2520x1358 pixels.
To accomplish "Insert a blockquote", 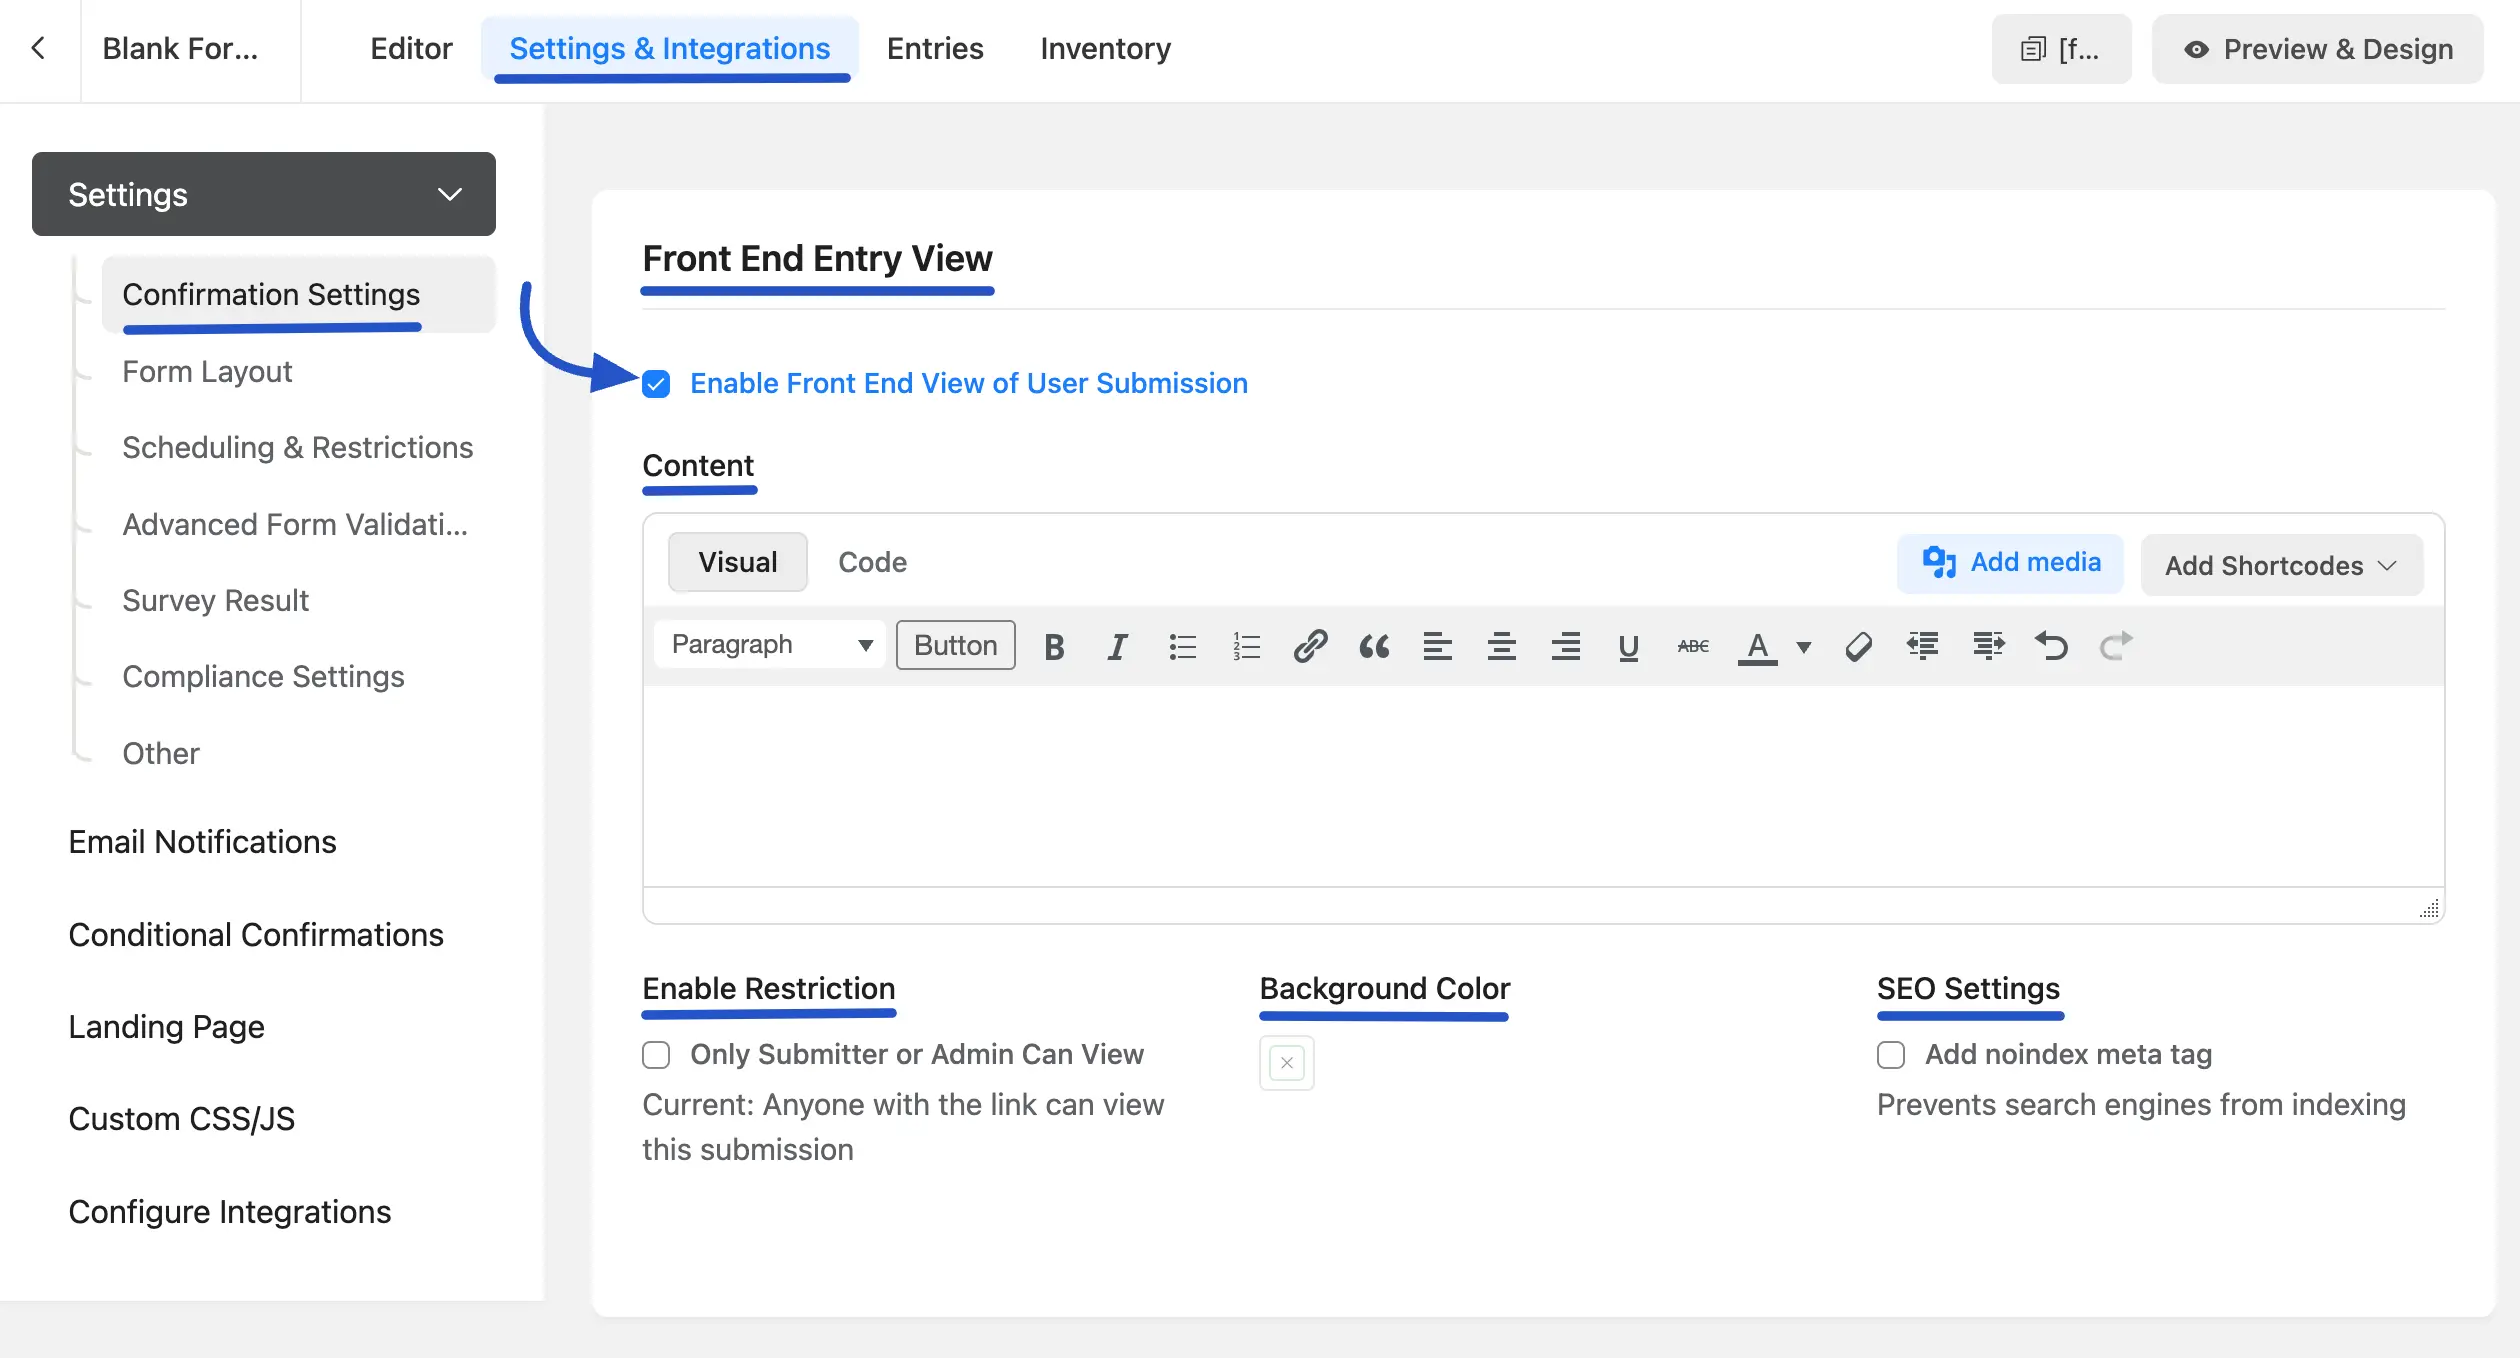I will [x=1374, y=646].
